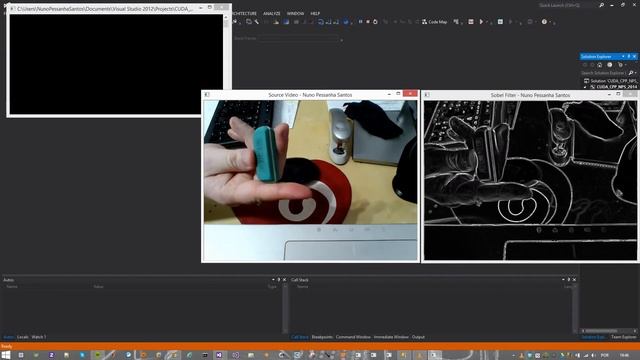
Task: Collapse the CUDA_CPP_NPS_2014 project node
Action: [585, 87]
